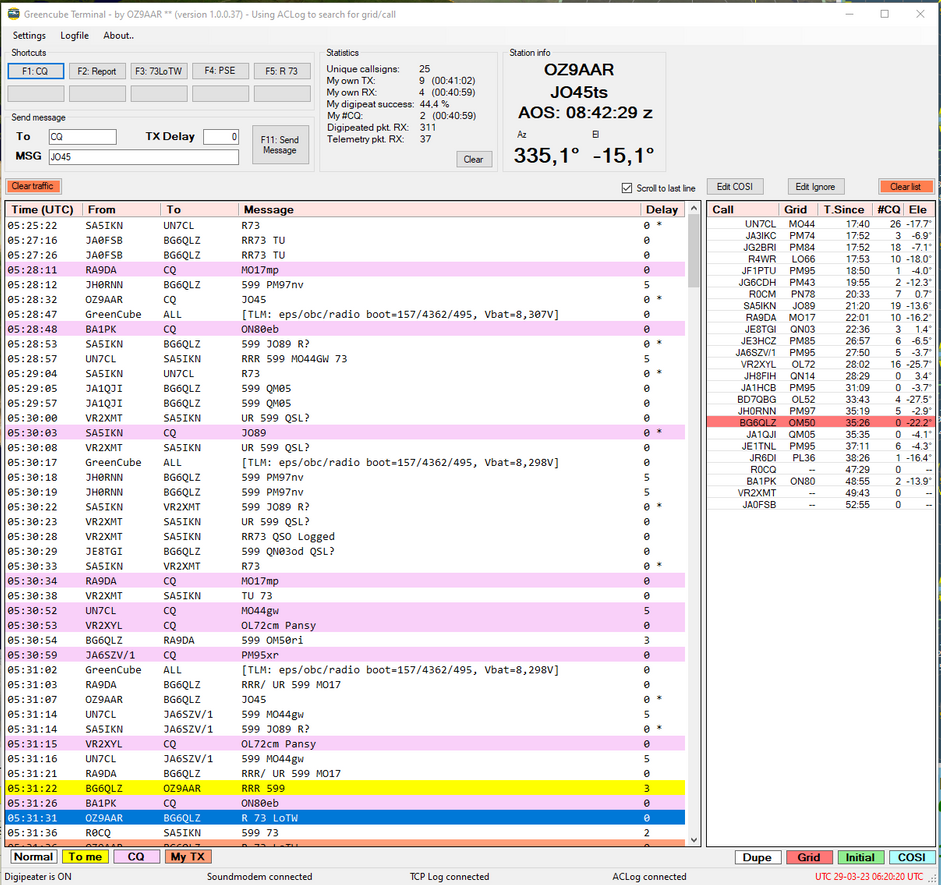The image size is (941, 885).
Task: Click the From column header
Action: tap(121, 209)
